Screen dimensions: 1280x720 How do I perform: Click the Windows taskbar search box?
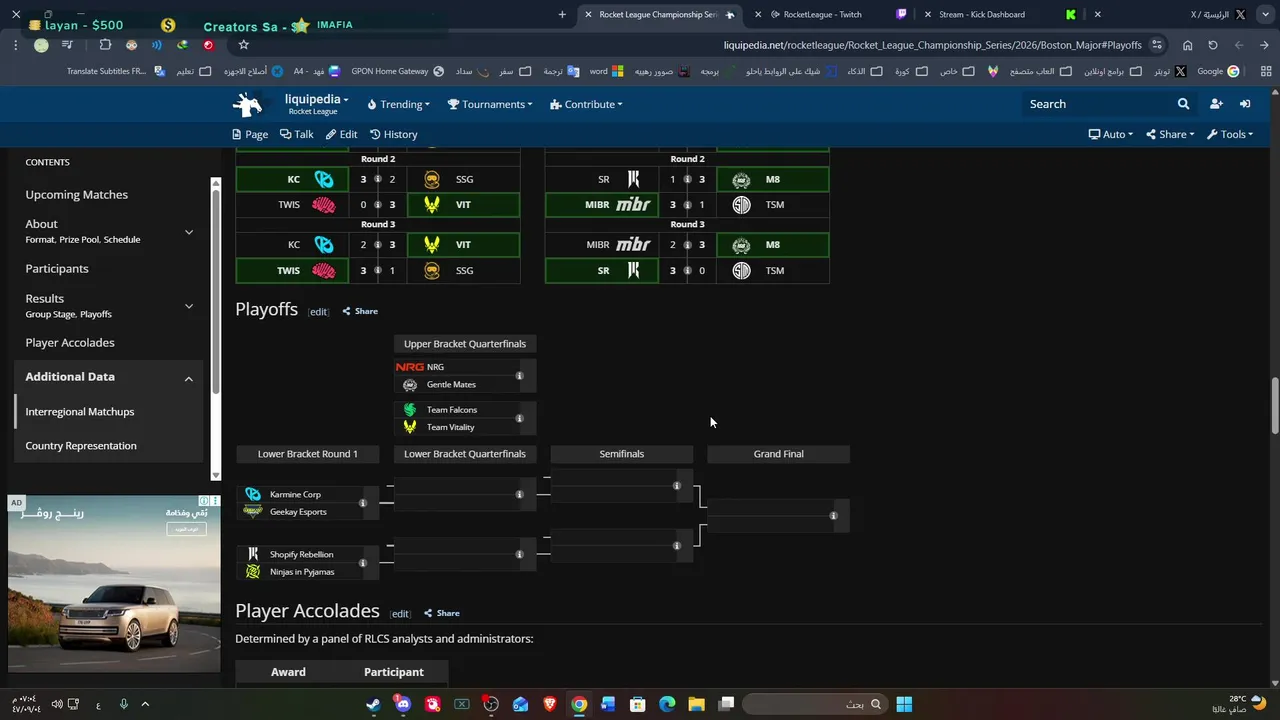point(813,704)
